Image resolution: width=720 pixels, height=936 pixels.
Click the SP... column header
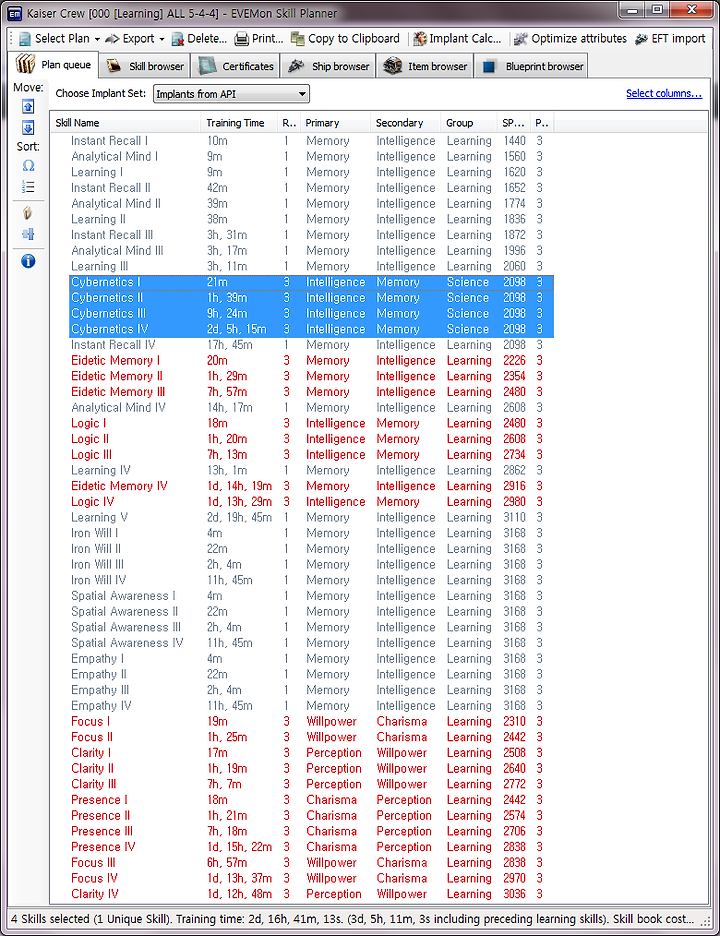coord(513,123)
